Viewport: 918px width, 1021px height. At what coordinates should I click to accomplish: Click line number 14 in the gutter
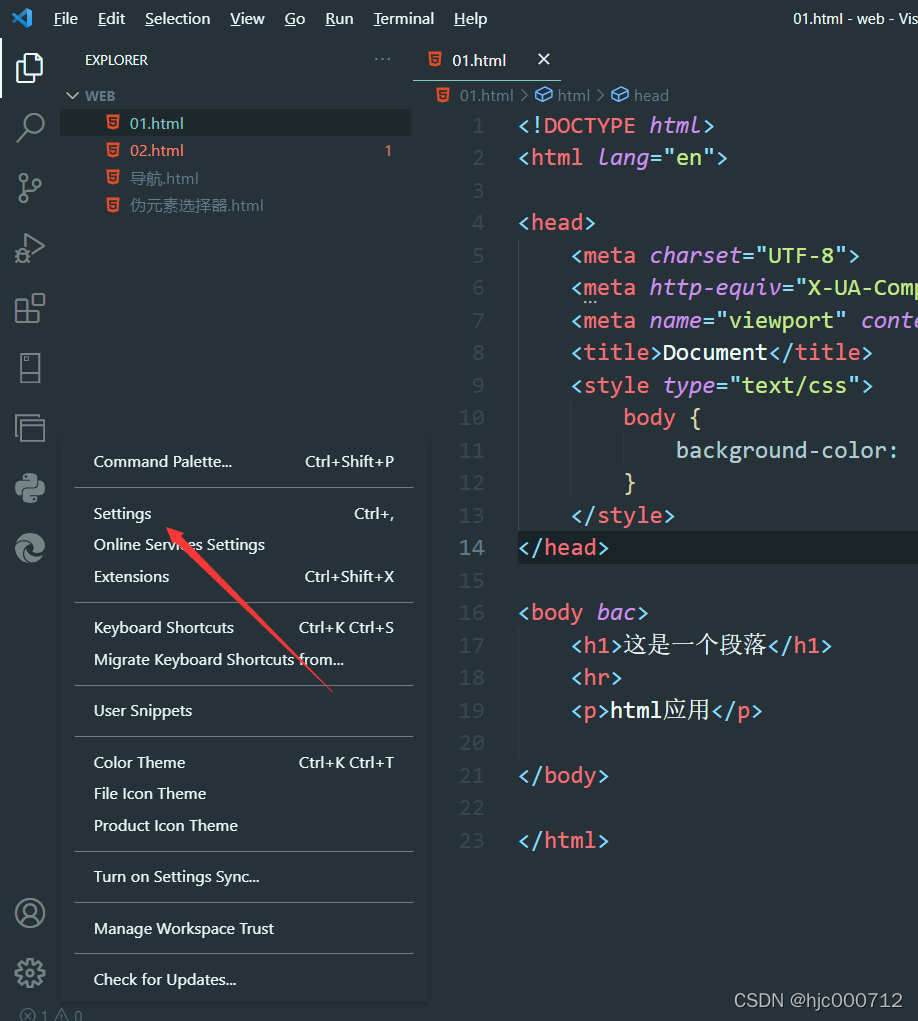coord(471,548)
